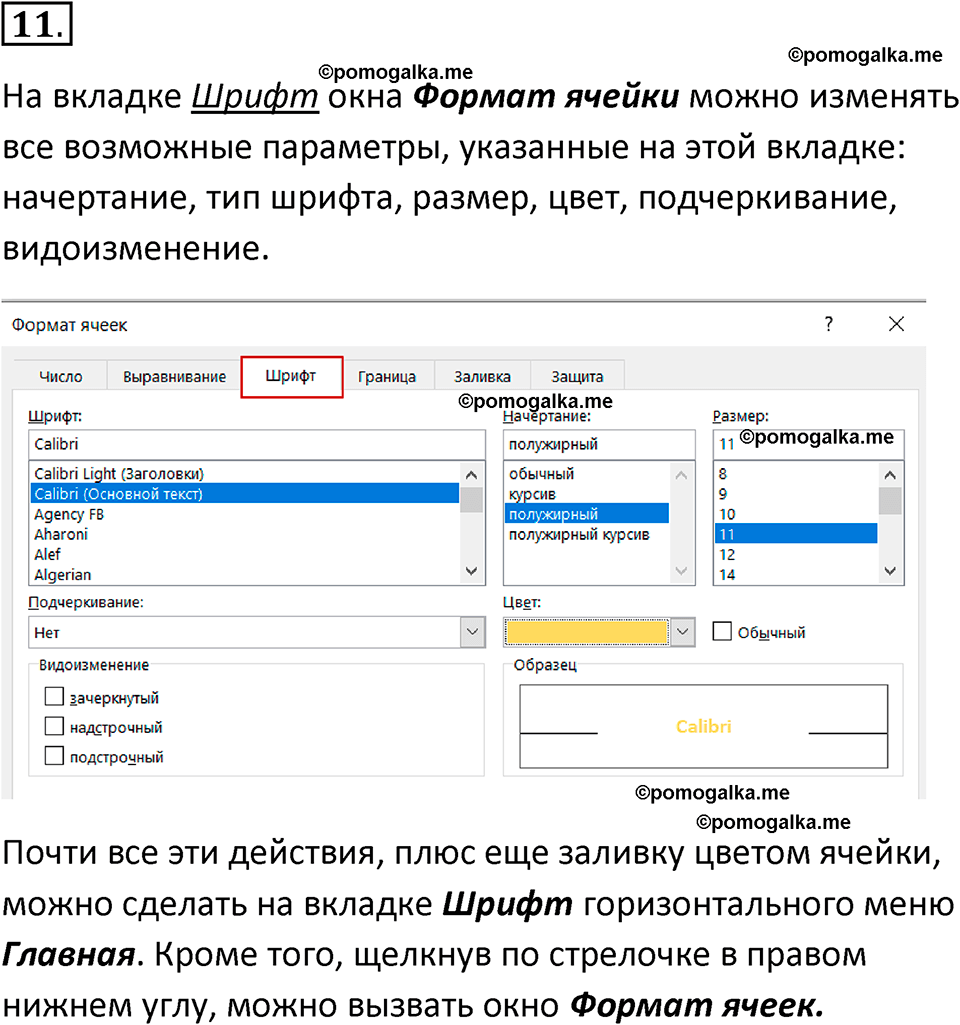Screen dimensions: 960x1025
Task: Pick the Algerian font
Action: [244, 575]
